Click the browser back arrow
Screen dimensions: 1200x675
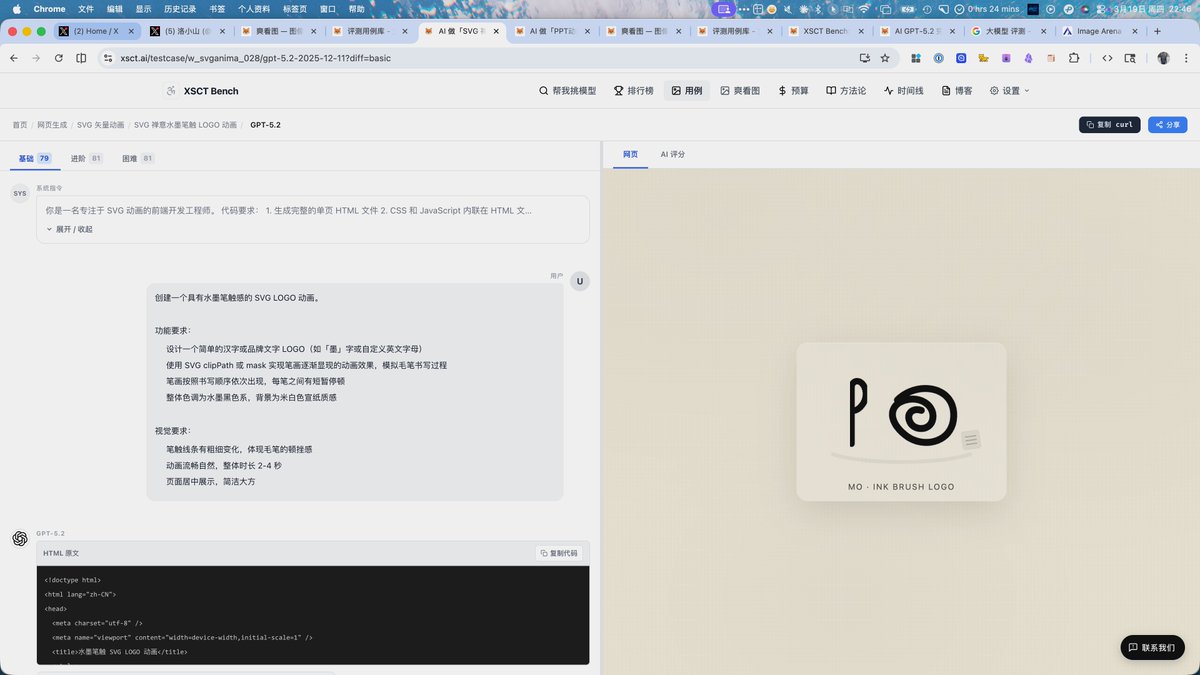[x=14, y=58]
